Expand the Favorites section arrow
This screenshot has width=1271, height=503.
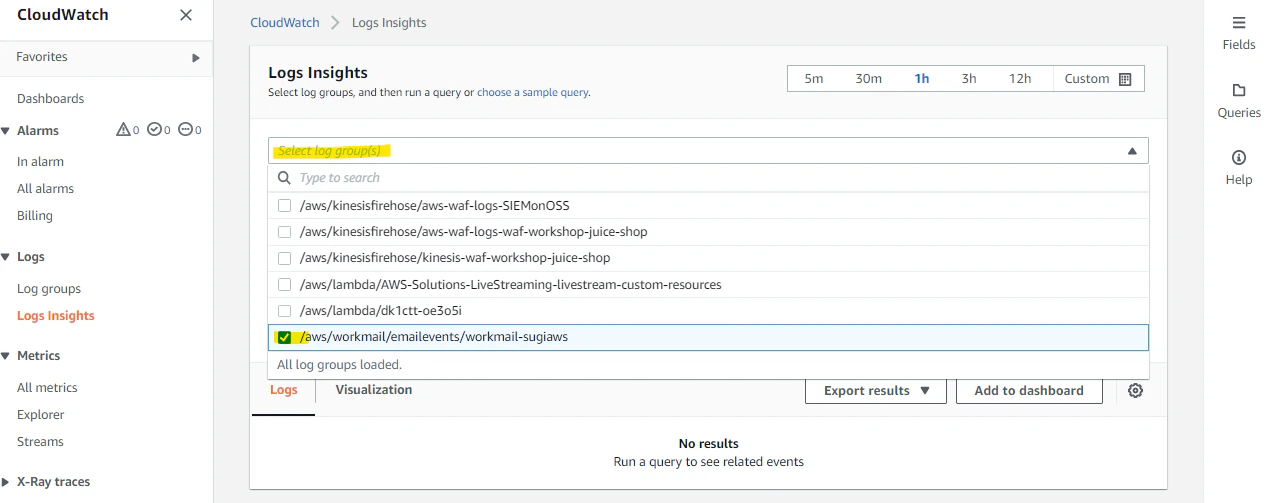[x=196, y=58]
